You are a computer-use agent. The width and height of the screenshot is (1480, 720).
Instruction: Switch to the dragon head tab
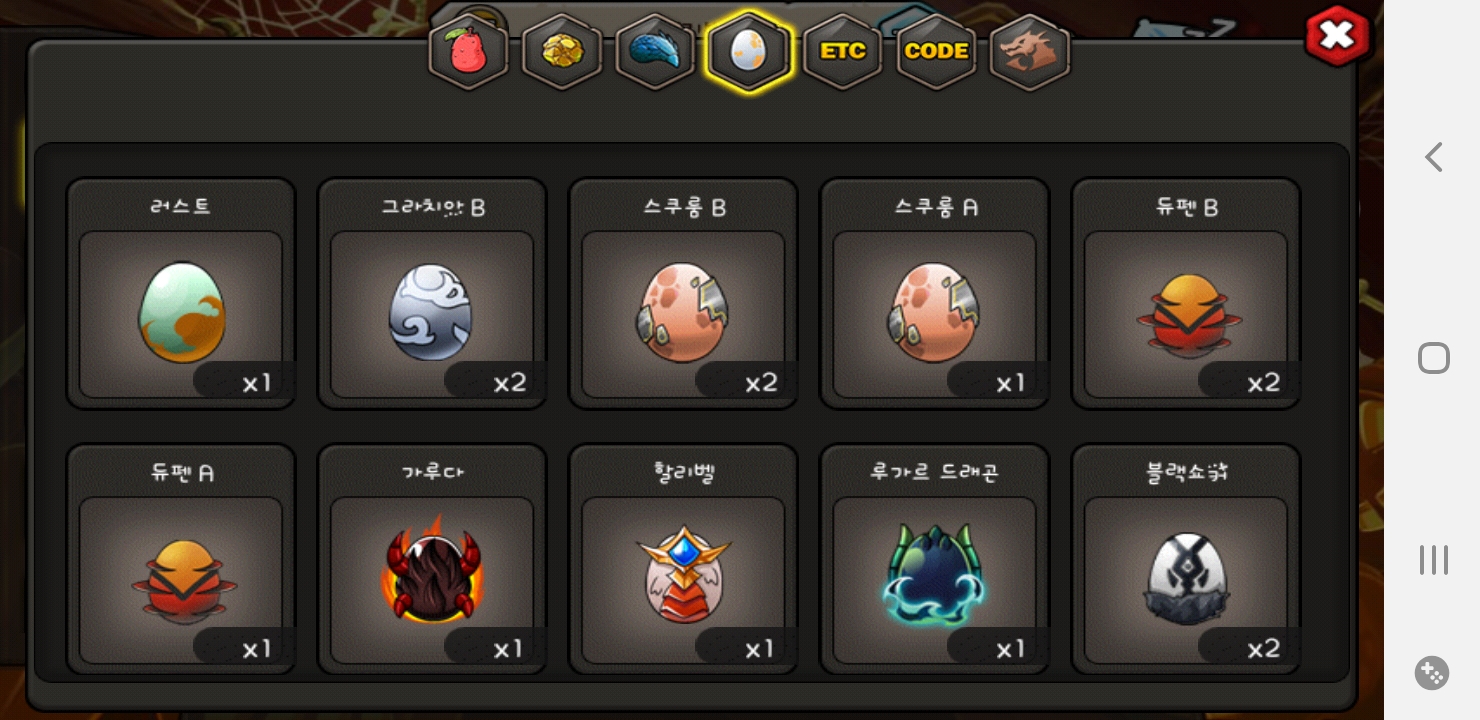(1030, 52)
